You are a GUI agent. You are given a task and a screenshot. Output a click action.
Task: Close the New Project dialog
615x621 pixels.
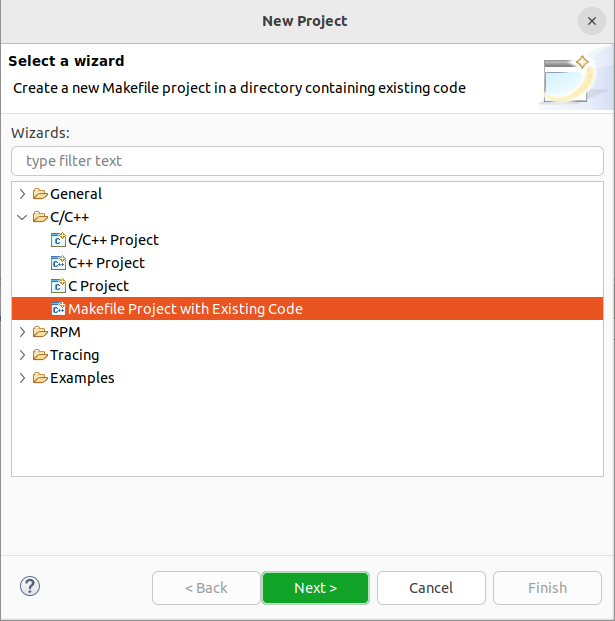coord(592,21)
